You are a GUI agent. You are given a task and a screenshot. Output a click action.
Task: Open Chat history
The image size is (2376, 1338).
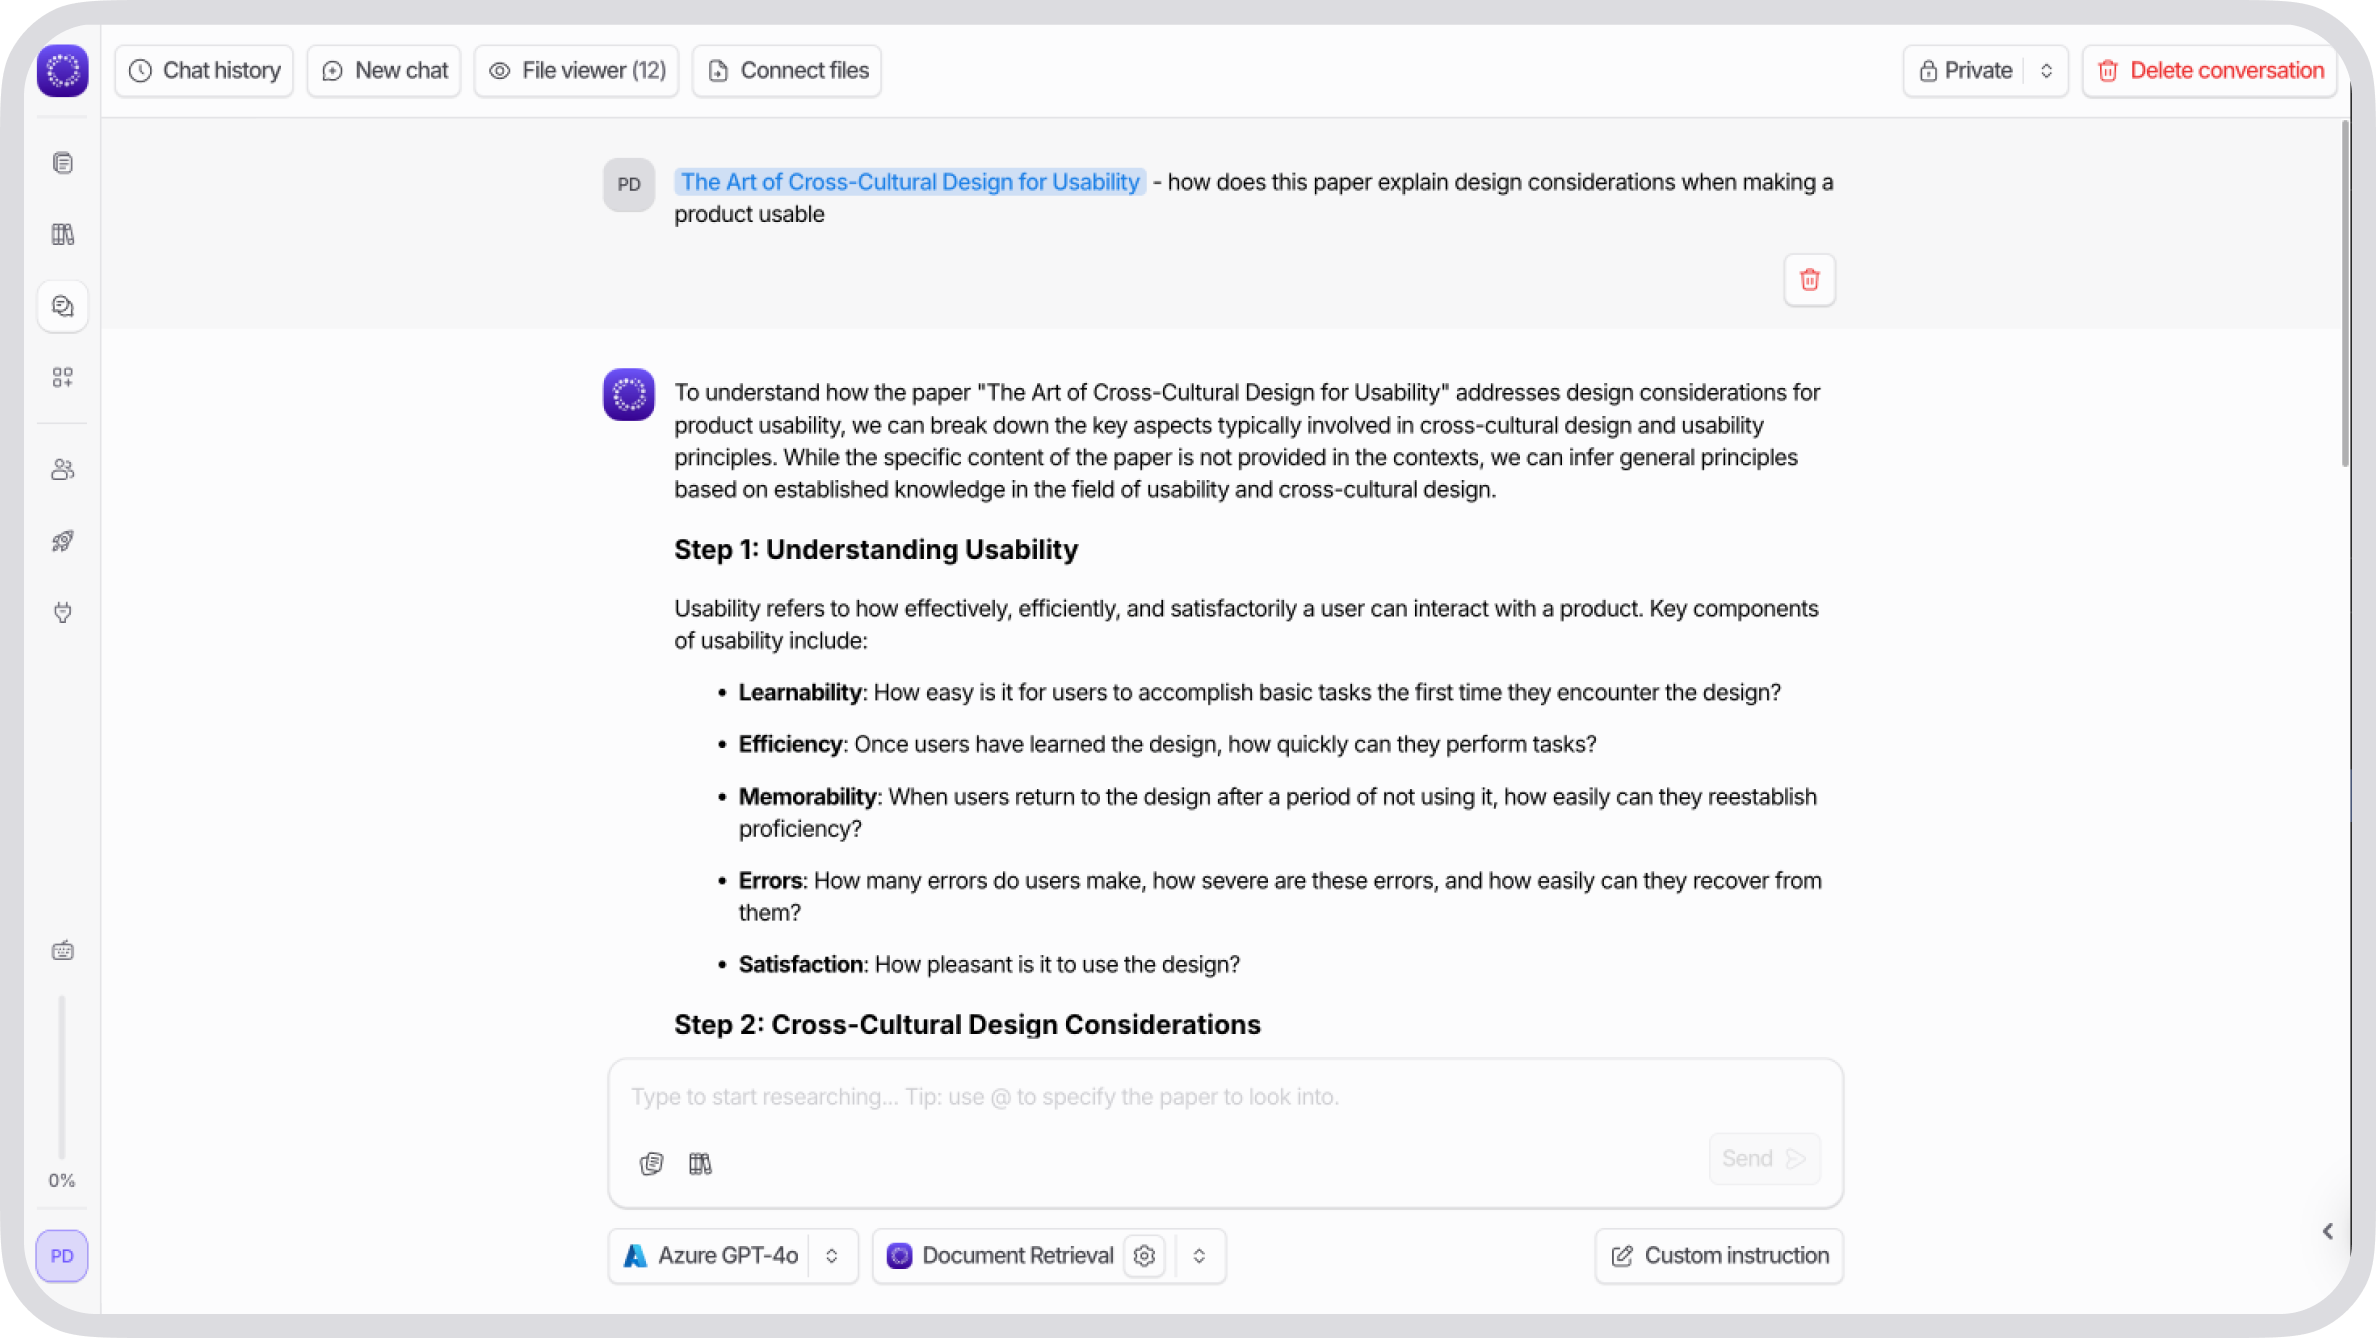[x=203, y=70]
